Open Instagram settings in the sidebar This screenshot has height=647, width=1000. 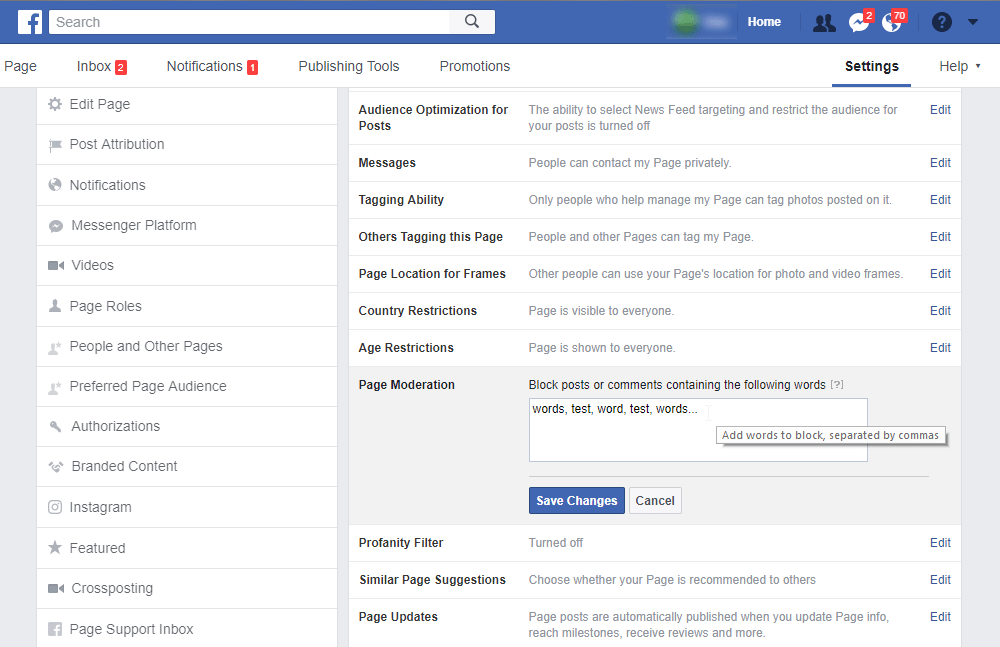click(x=100, y=507)
